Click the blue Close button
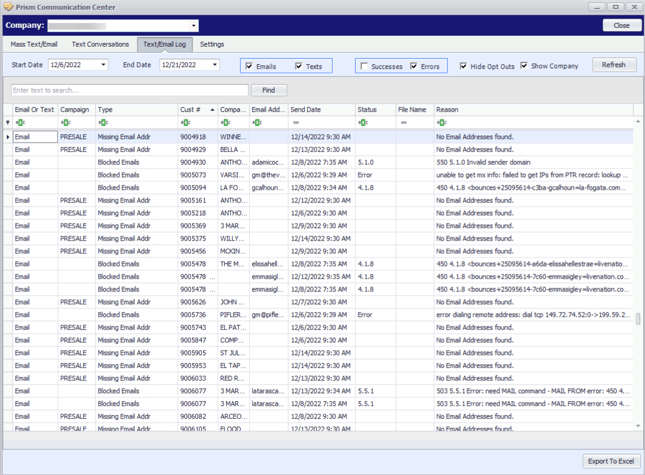 tap(622, 25)
